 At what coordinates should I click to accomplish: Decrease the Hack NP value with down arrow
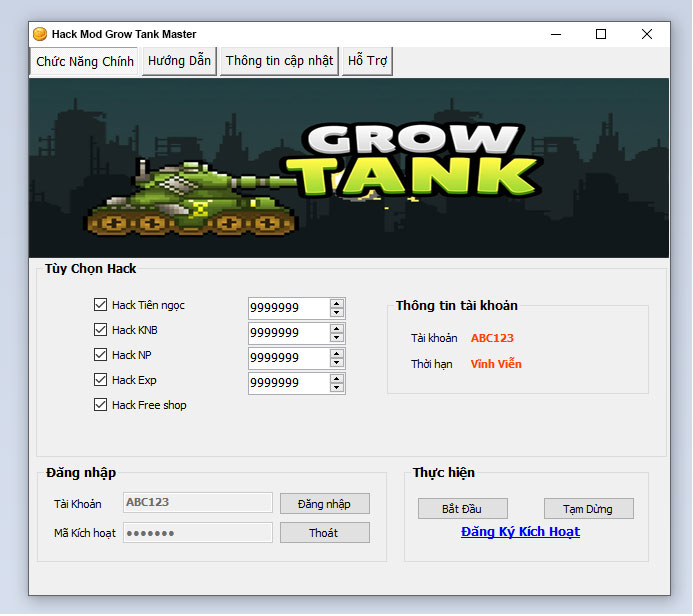[x=337, y=363]
